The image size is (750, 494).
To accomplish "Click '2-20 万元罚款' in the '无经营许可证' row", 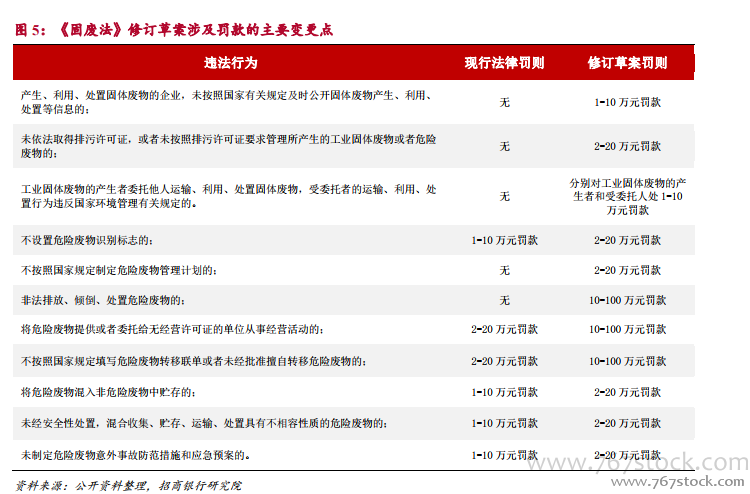I will coord(504,329).
